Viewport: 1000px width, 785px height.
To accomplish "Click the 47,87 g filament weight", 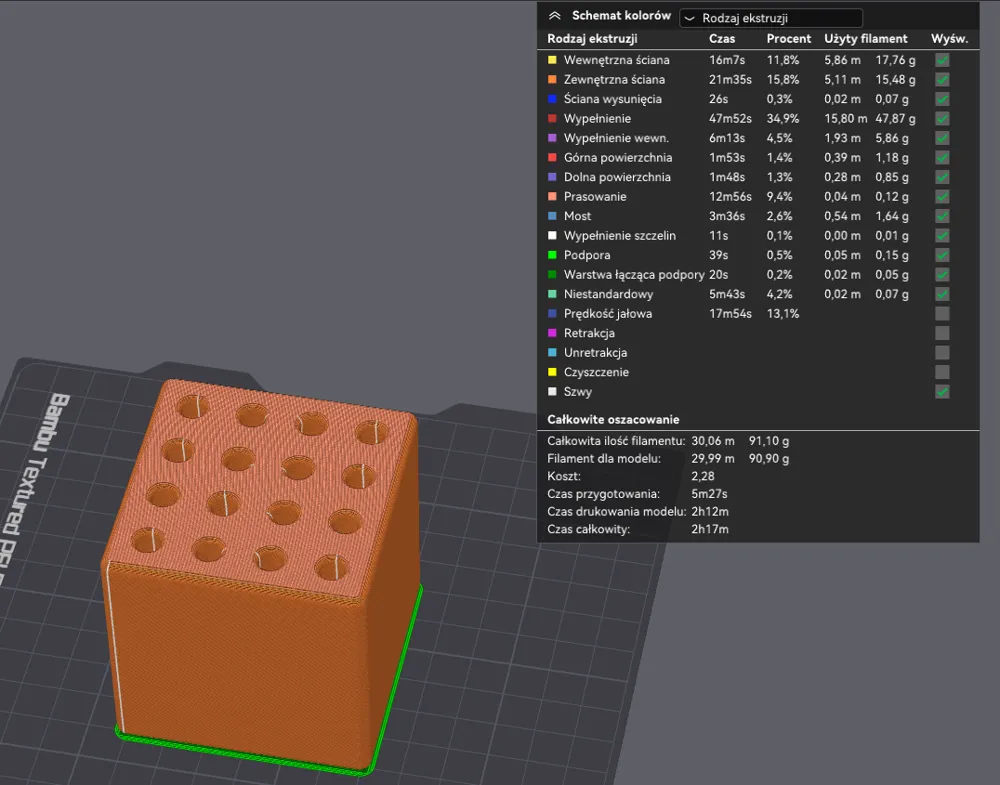I will click(x=895, y=119).
